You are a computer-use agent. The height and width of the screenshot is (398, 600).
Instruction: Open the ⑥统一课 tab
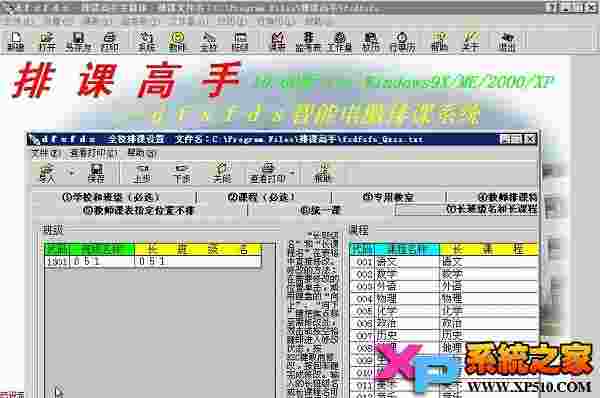coord(320,210)
